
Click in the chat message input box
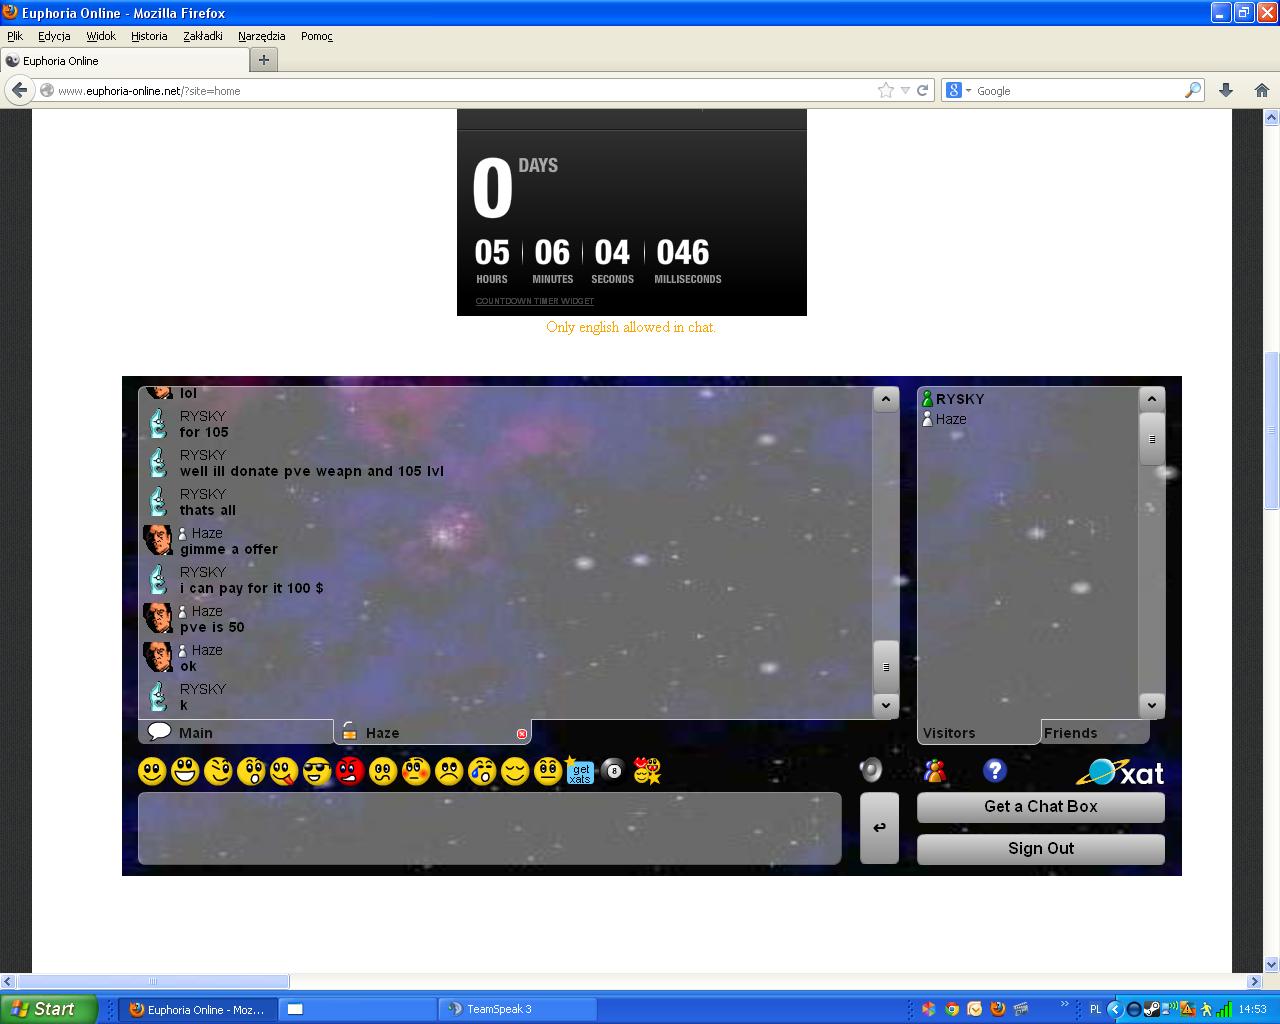coord(490,828)
